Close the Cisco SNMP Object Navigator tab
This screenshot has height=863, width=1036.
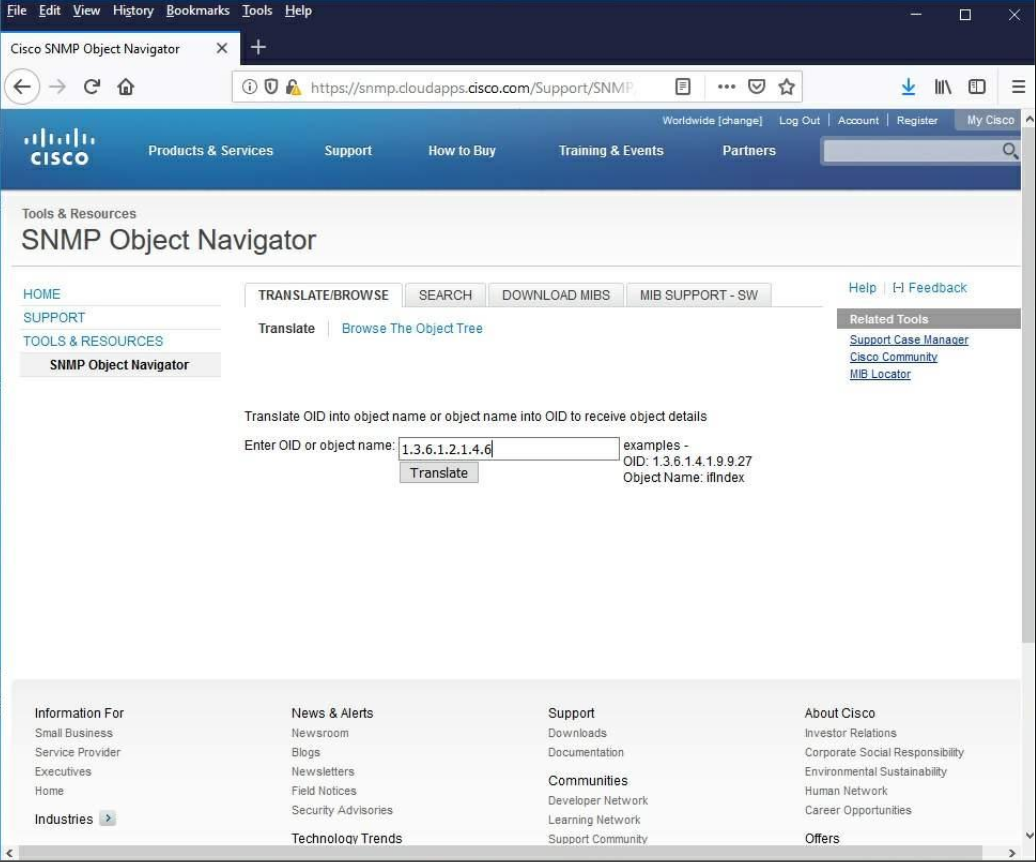pyautogui.click(x=222, y=48)
